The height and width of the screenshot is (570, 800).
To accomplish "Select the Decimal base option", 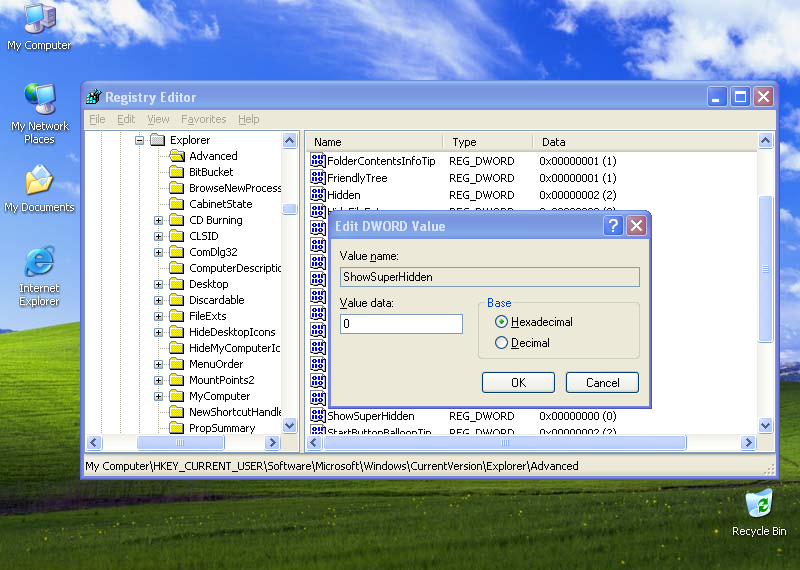I will point(501,342).
